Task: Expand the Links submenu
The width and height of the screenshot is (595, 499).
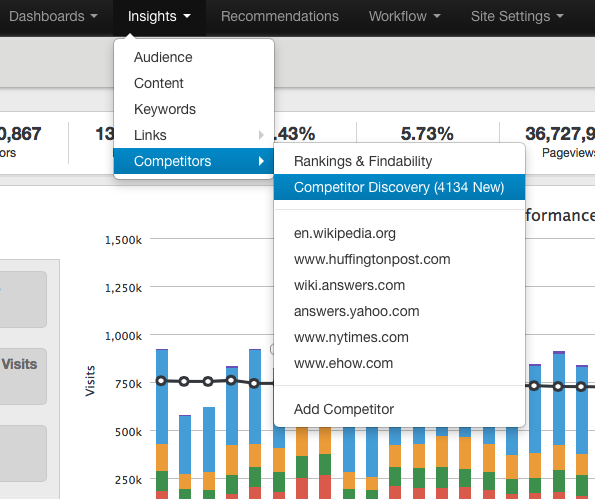Action: click(194, 135)
